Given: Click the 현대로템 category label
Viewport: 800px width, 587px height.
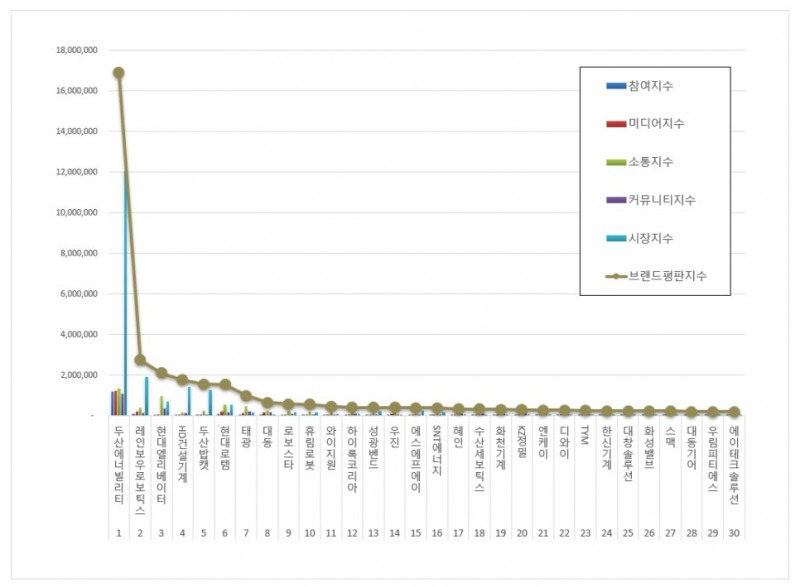Looking at the screenshot, I should click(x=225, y=448).
